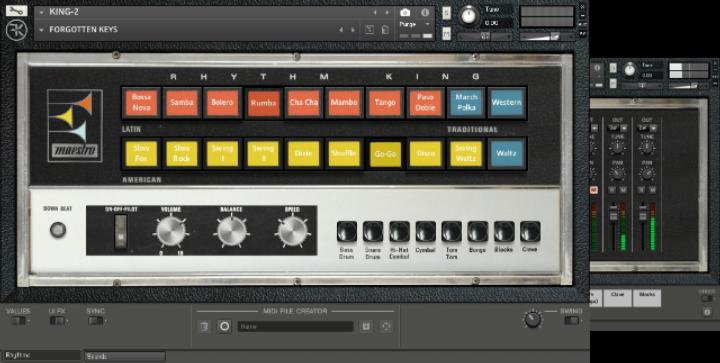Select the Shuffle rhythm button

click(344, 153)
